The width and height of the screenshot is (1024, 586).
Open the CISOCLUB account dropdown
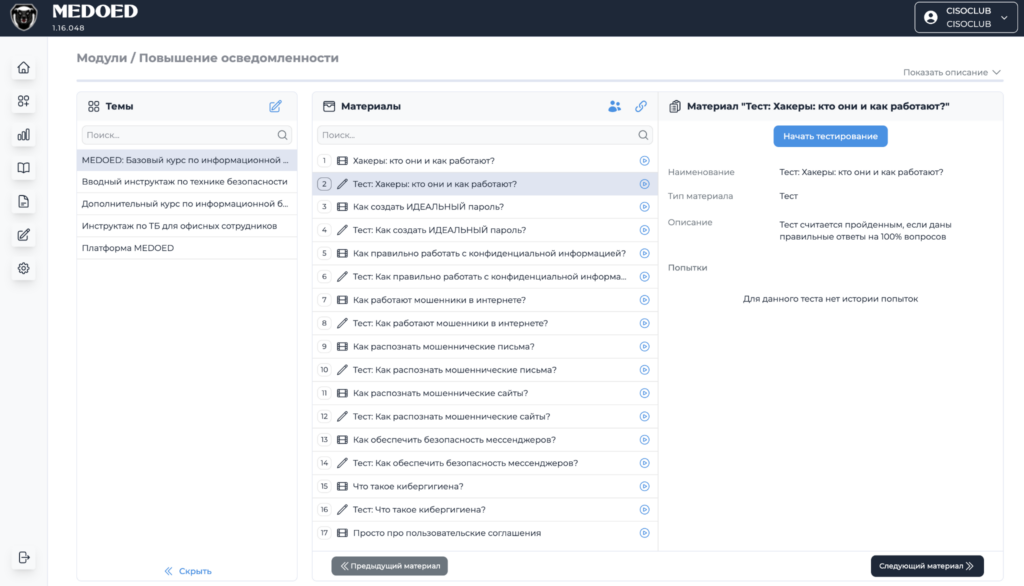point(966,18)
